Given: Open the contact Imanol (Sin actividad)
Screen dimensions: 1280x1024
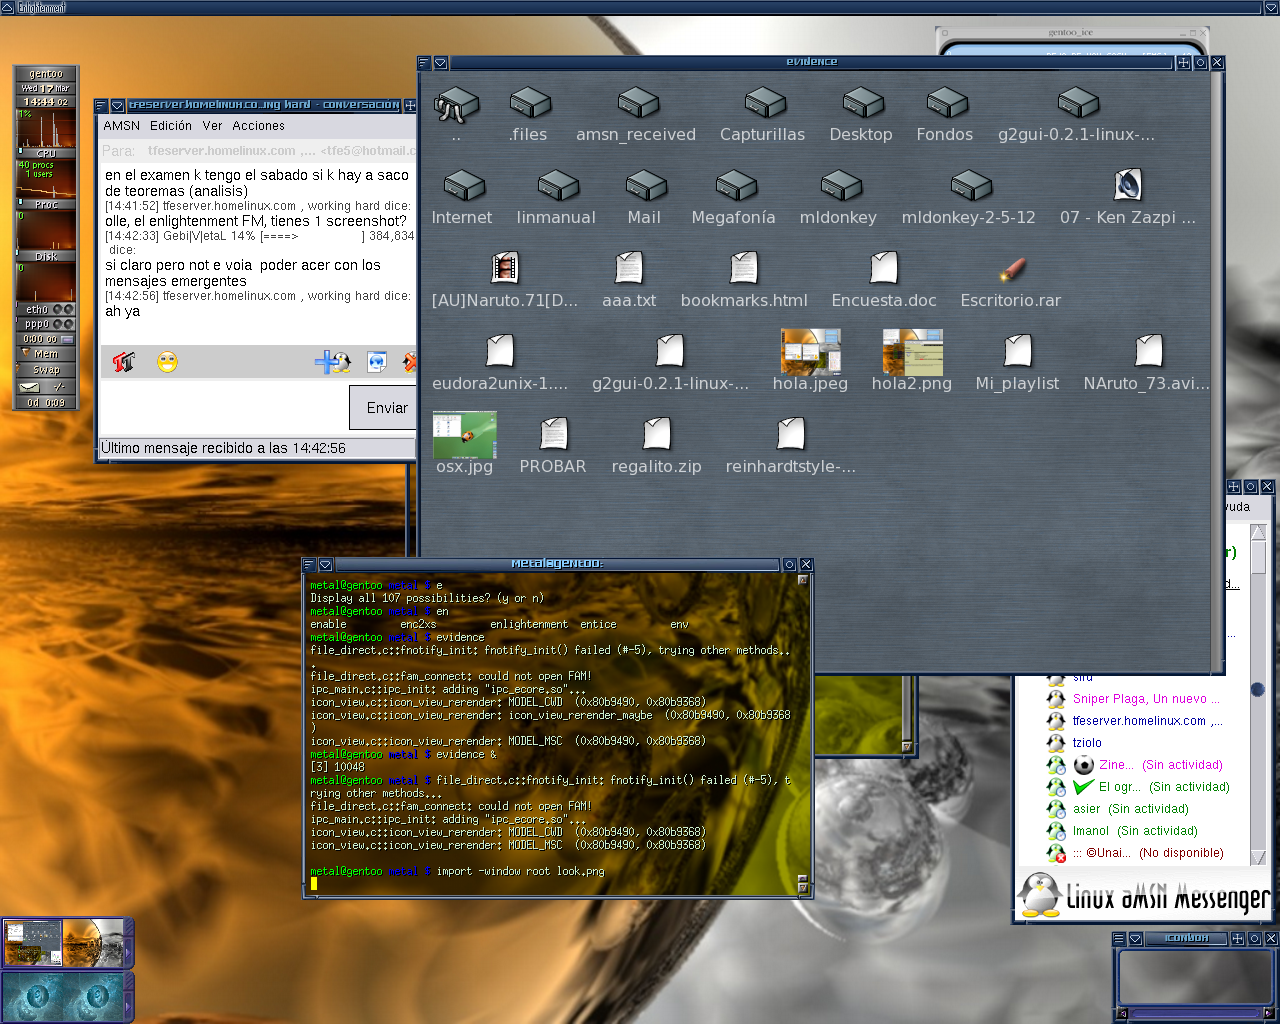Looking at the screenshot, I should 1135,831.
